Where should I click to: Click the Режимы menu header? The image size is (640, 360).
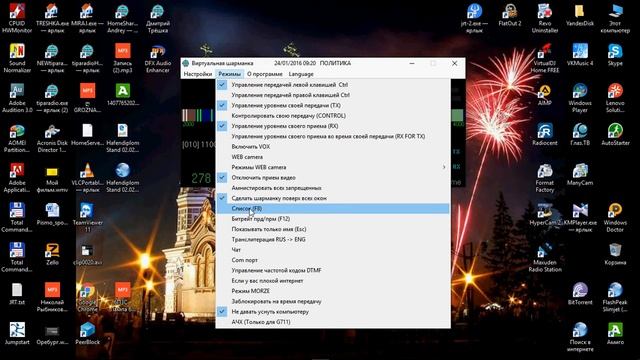(229, 74)
